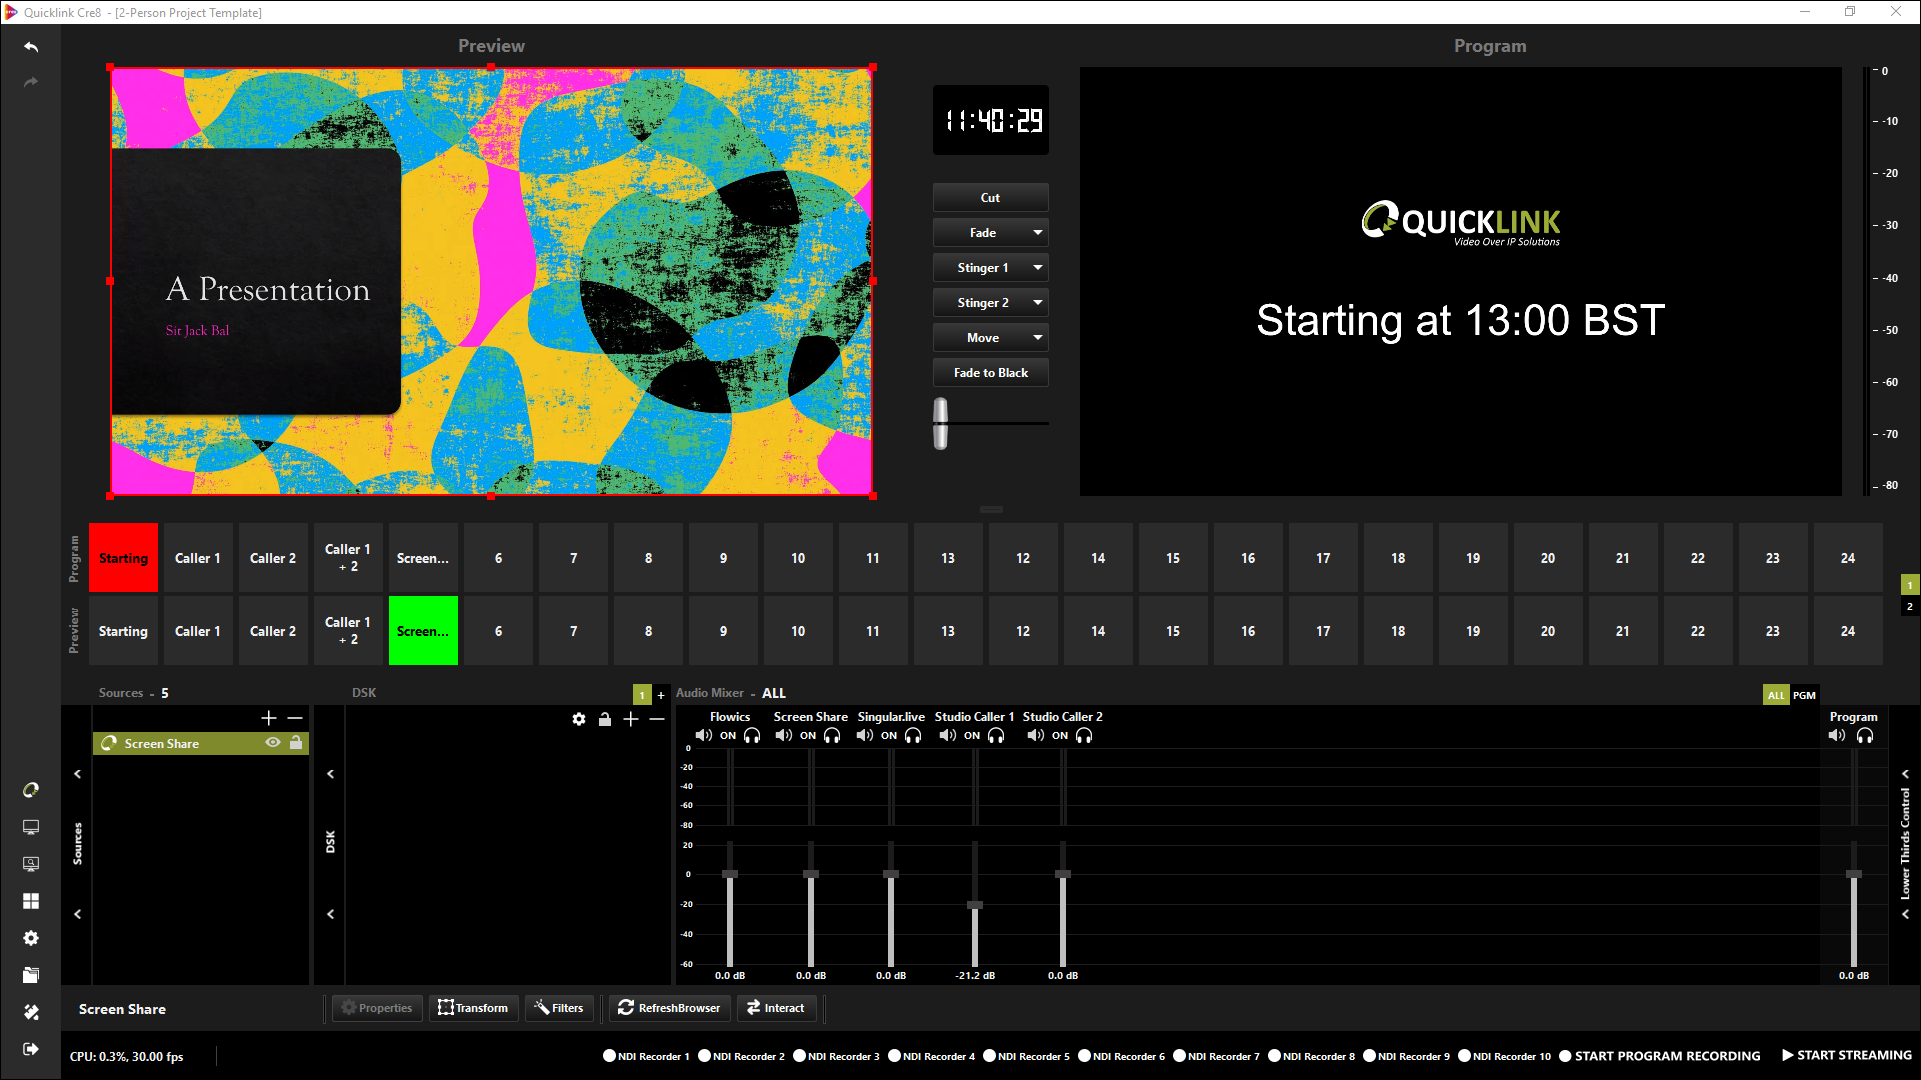
Task: Monitor Flowics channel with headphones icon
Action: coord(752,735)
